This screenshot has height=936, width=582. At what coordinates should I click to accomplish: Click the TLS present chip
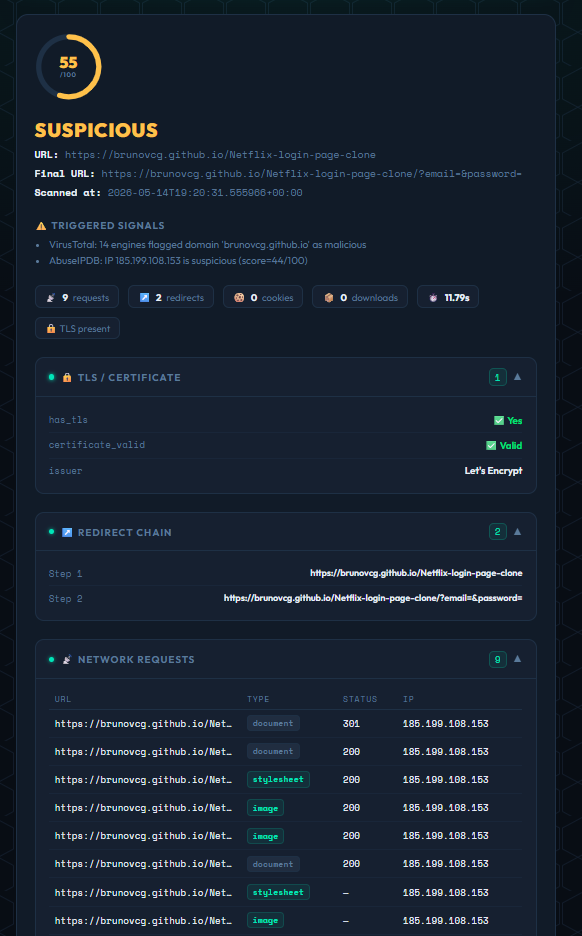[x=78, y=328]
